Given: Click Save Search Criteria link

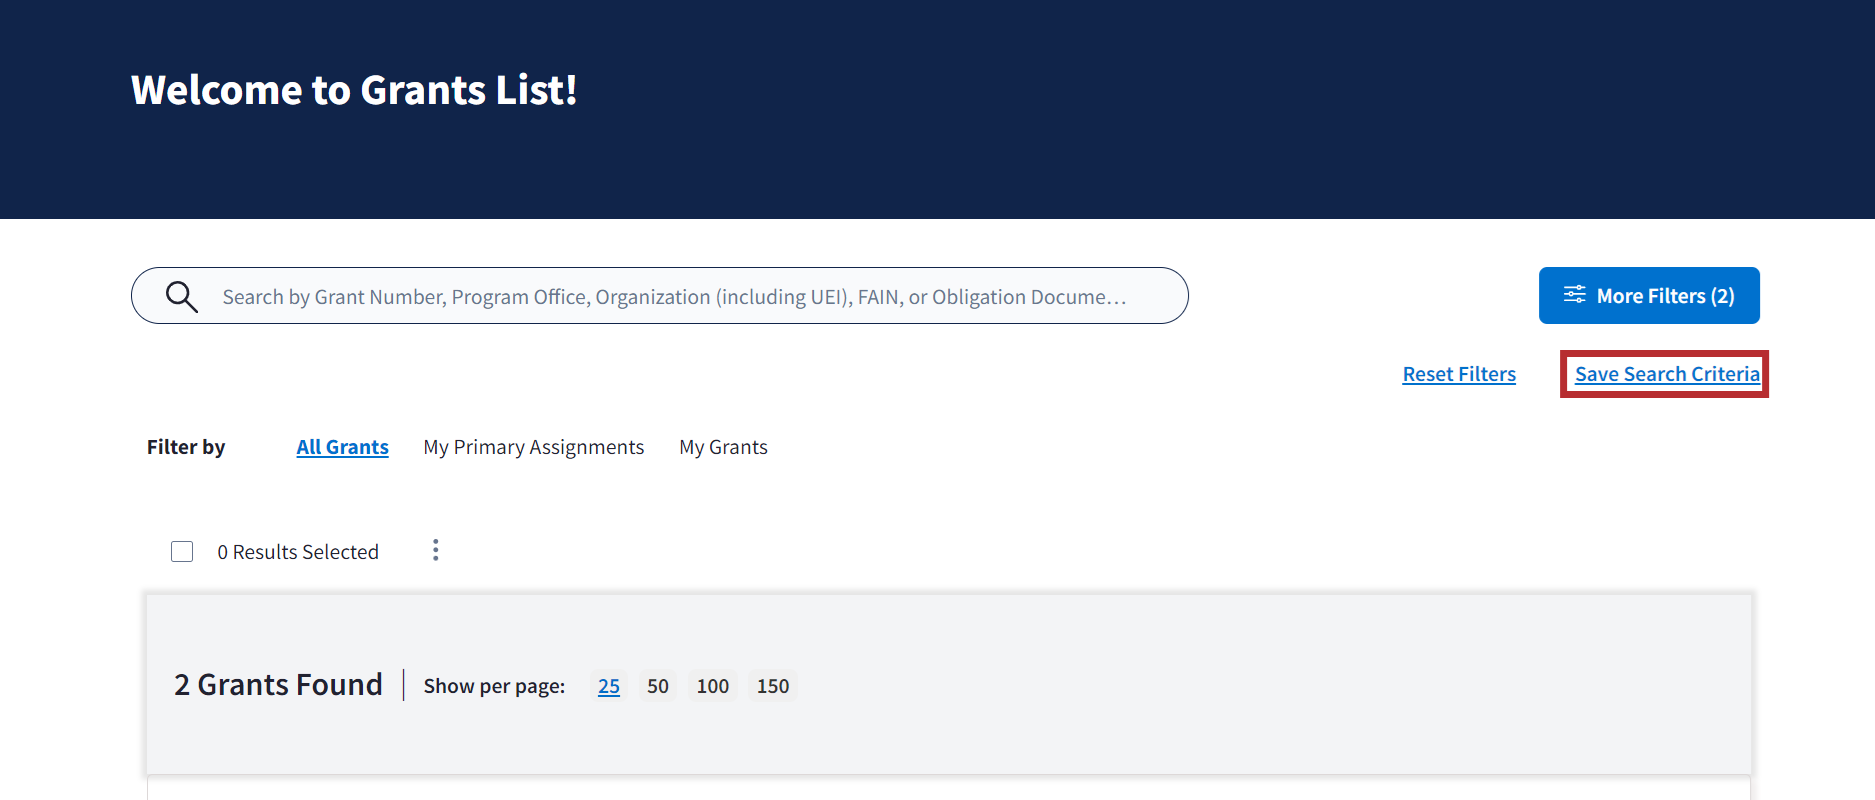Looking at the screenshot, I should [x=1666, y=374].
